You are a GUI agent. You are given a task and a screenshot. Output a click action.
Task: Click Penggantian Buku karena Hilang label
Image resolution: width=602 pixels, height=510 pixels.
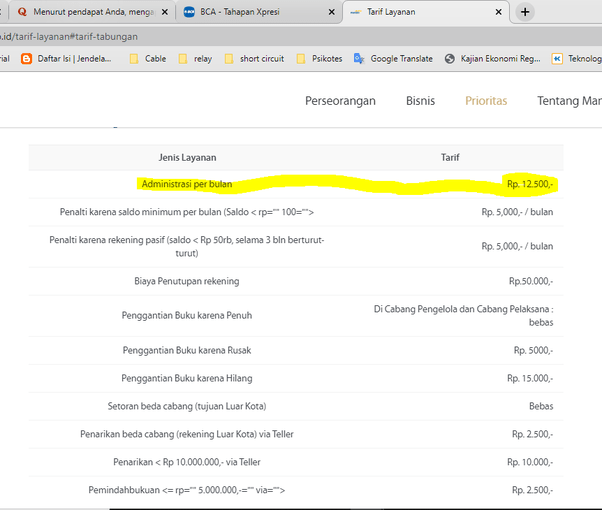point(187,378)
